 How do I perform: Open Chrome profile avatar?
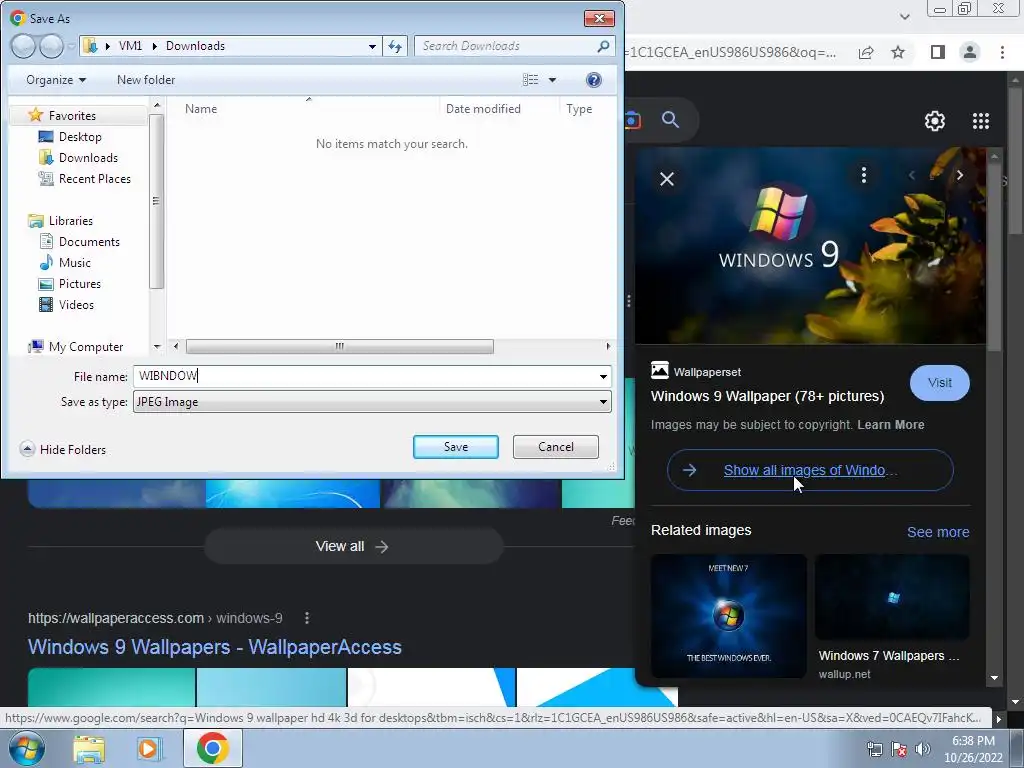970,52
